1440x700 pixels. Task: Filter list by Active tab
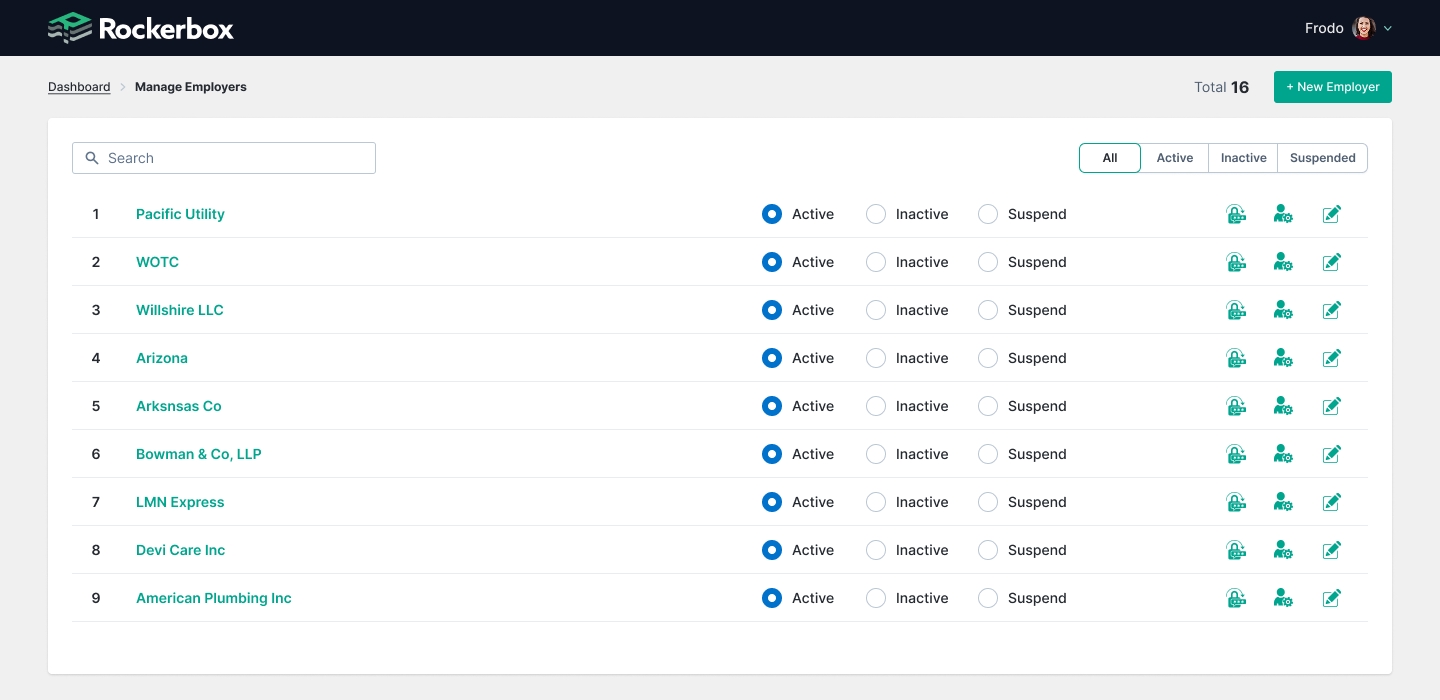1174,158
